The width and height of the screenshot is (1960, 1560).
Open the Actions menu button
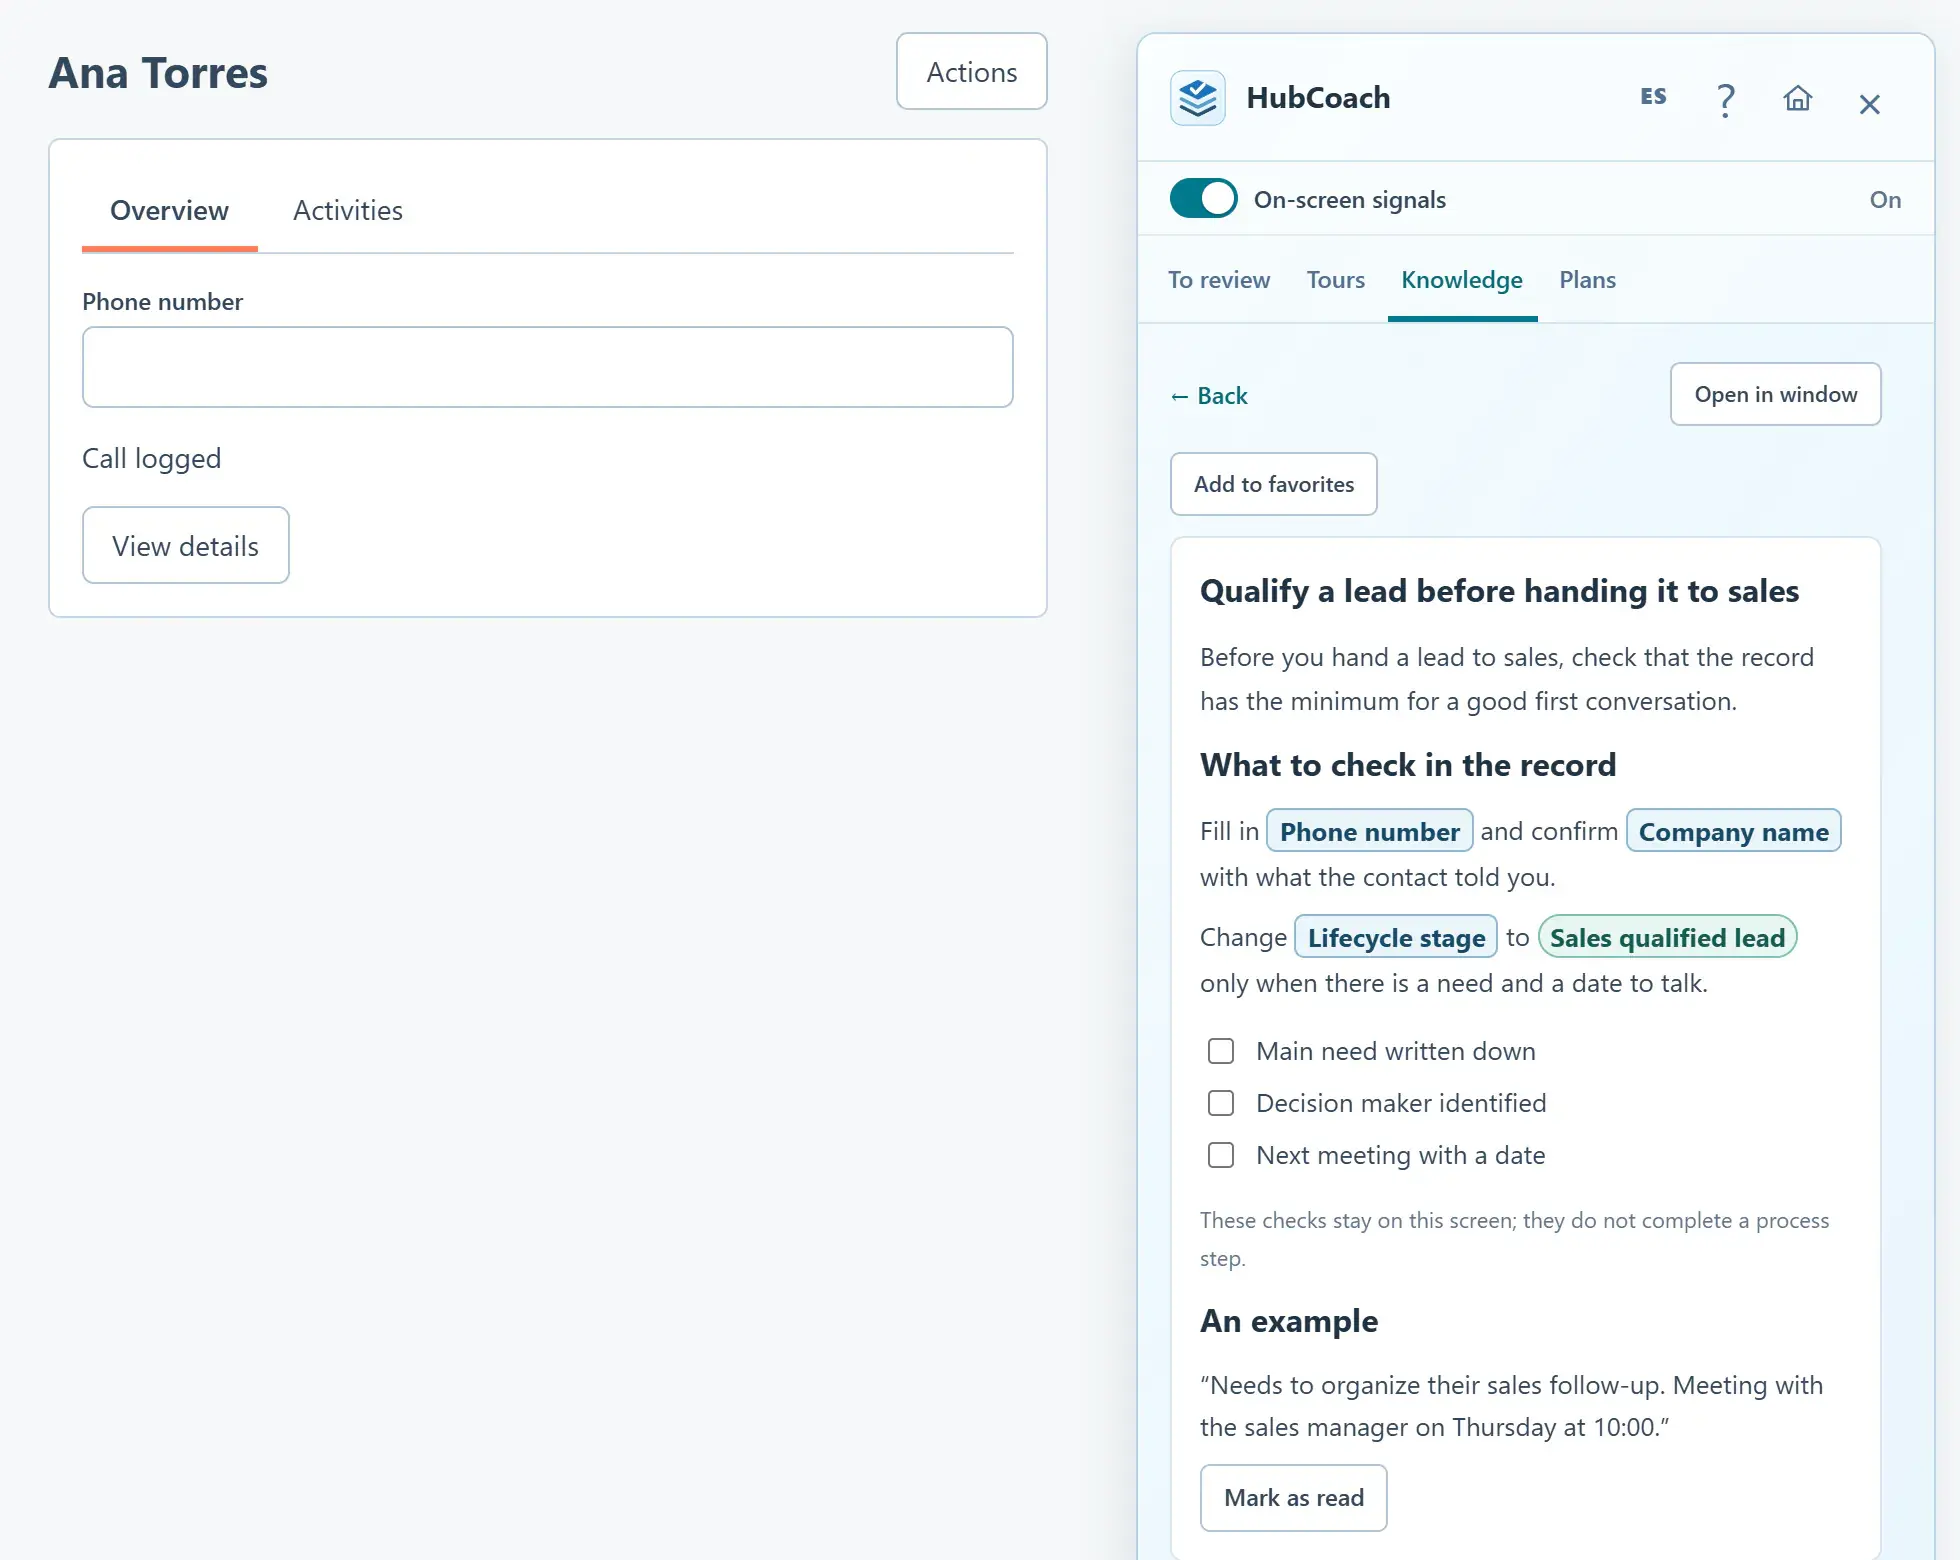971,71
